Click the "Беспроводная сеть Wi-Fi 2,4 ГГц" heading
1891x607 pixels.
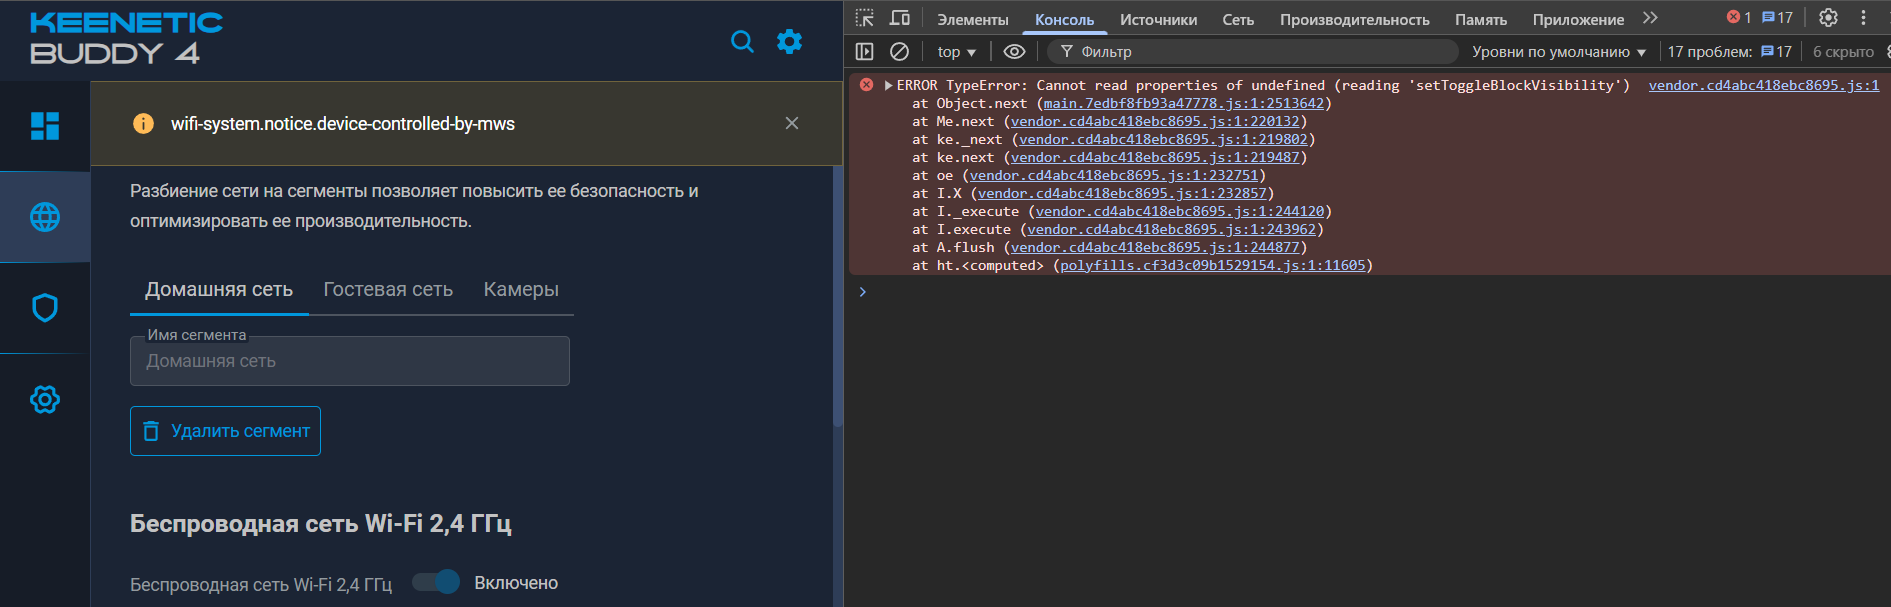[x=321, y=524]
